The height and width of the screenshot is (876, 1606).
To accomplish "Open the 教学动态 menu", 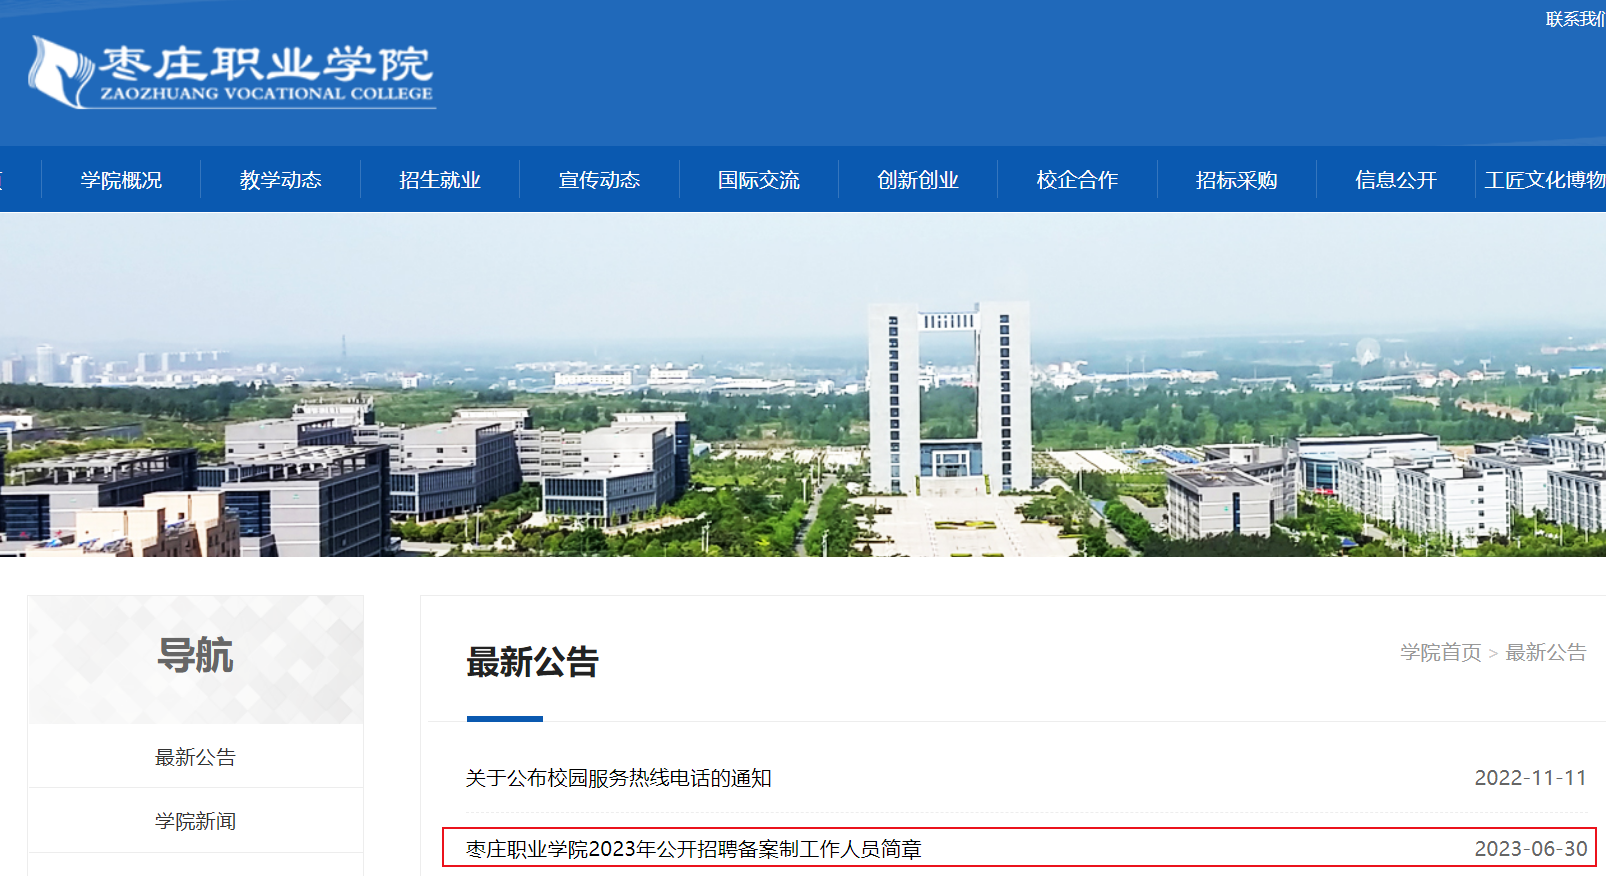I will point(281,180).
